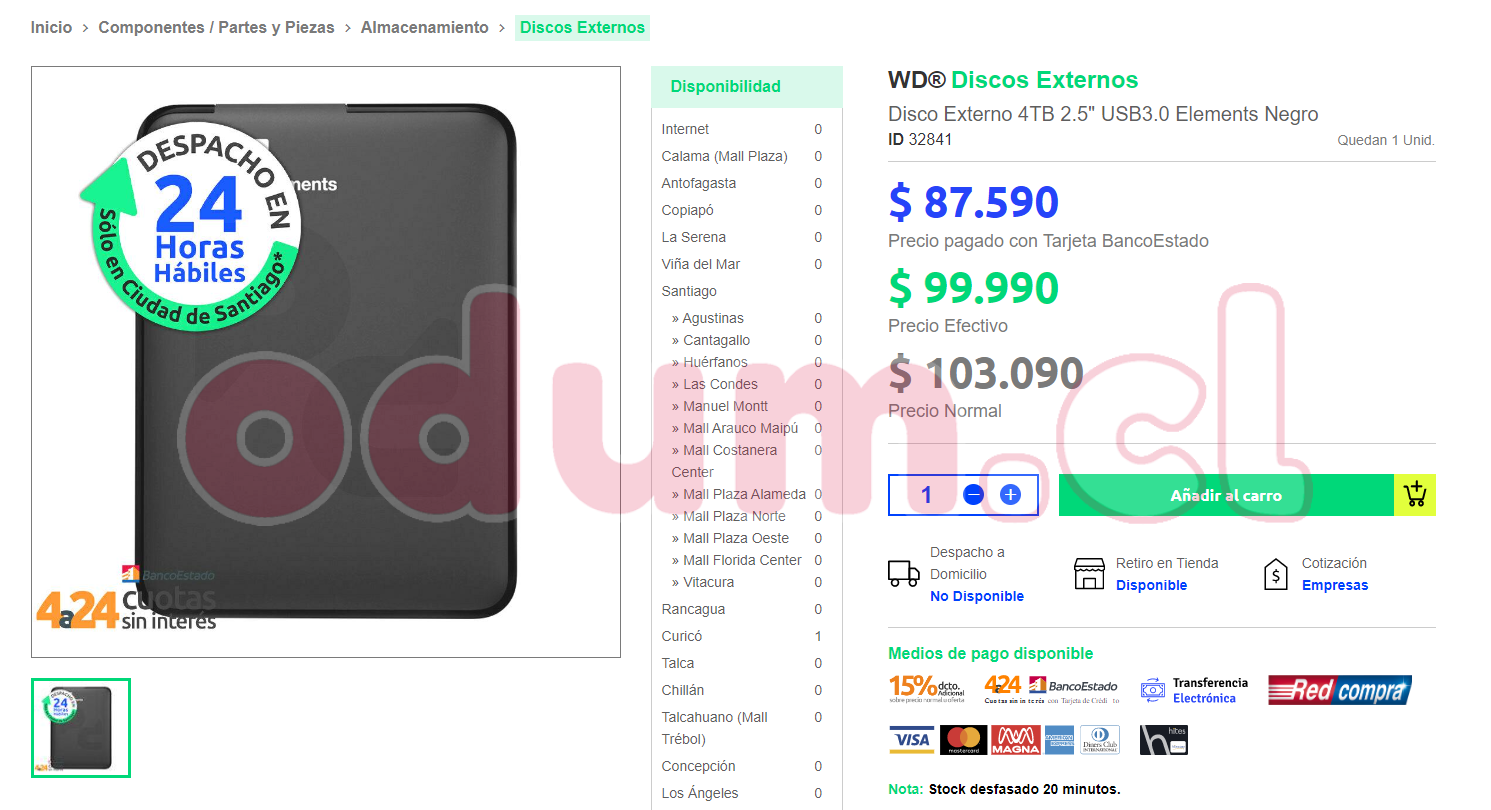
Task: Click the Red compra payment logo
Action: (1340, 690)
